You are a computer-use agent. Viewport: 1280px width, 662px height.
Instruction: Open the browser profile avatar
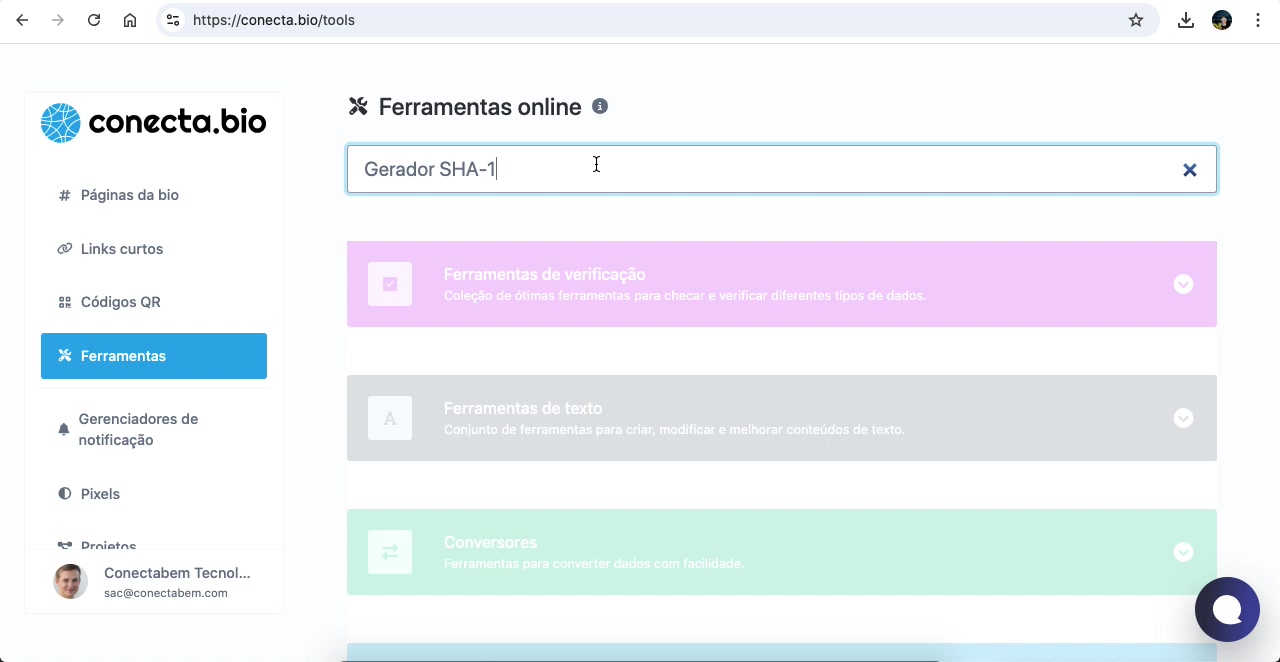tap(1221, 19)
